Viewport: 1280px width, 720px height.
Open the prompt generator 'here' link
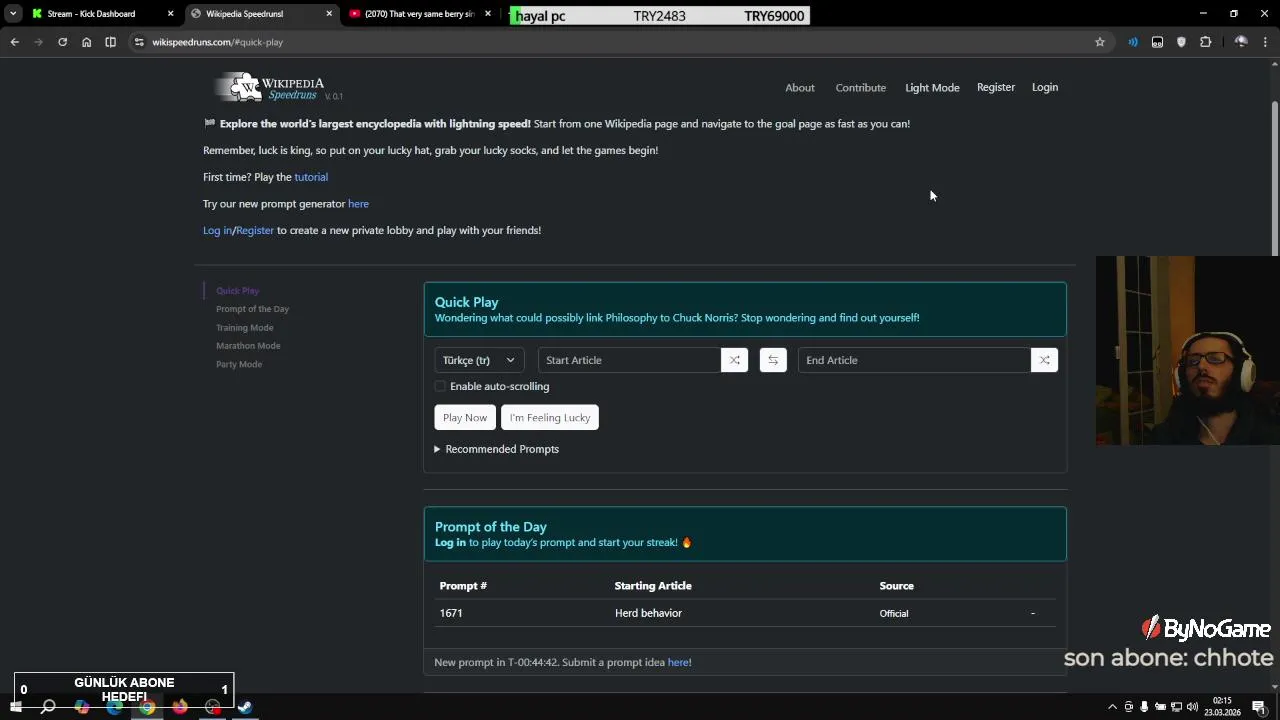pos(358,204)
